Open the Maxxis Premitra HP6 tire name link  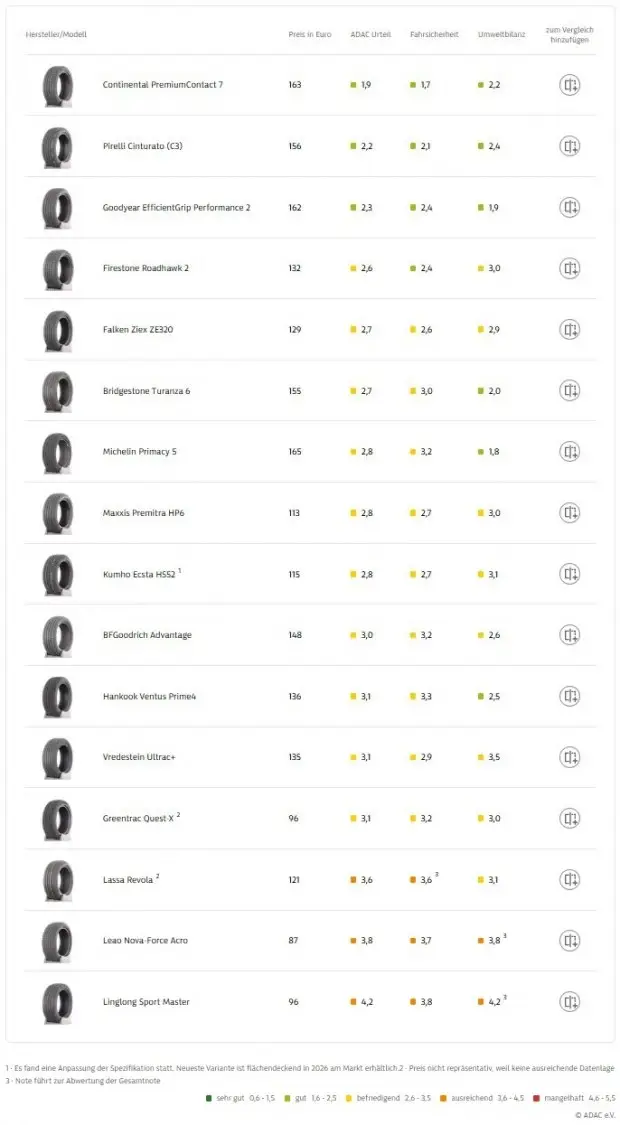(143, 513)
